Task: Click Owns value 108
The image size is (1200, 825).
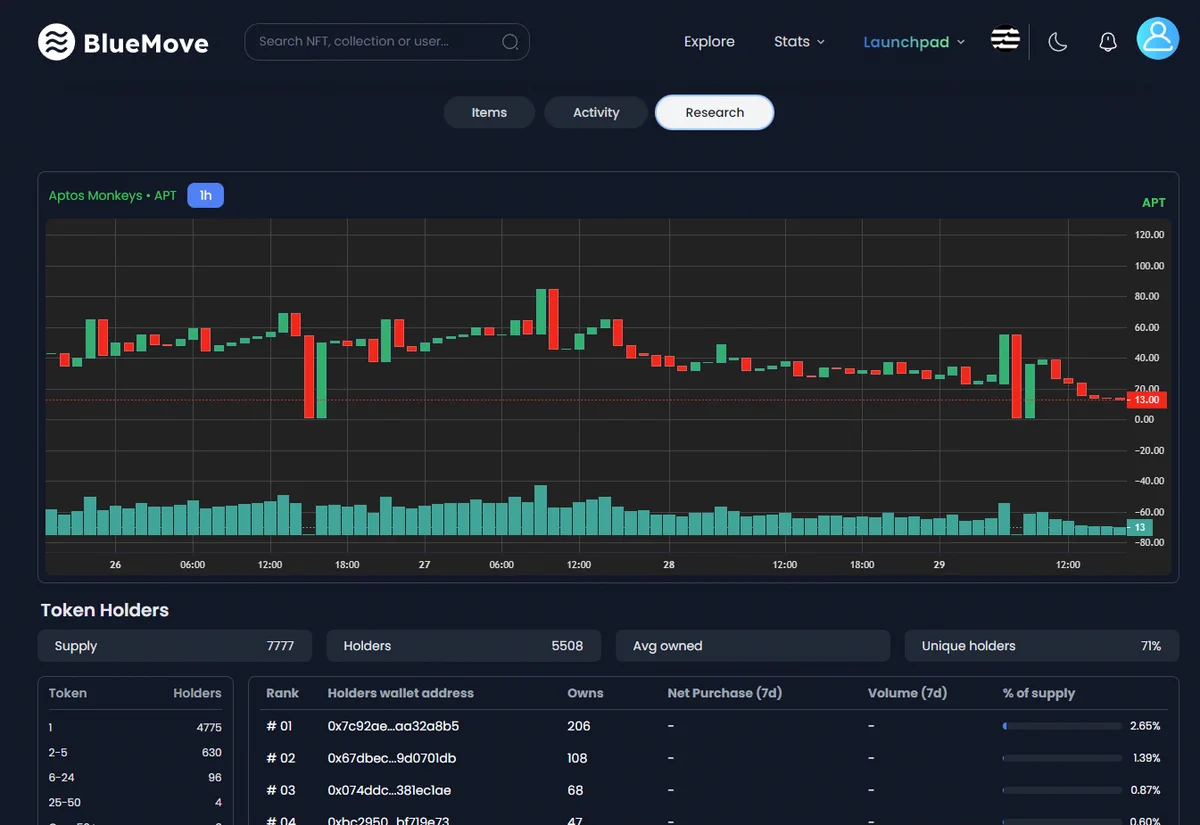Action: coord(578,758)
